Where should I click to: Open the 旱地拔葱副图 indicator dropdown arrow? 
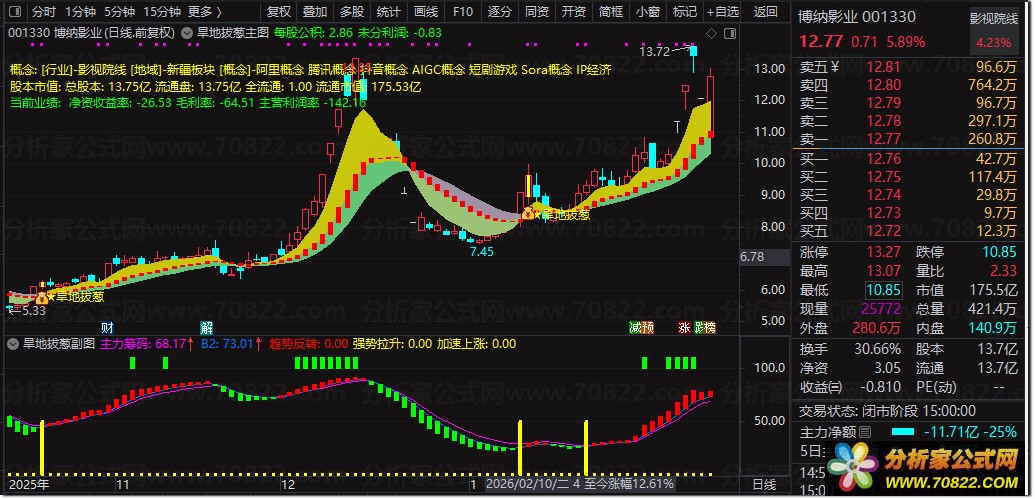coord(13,343)
